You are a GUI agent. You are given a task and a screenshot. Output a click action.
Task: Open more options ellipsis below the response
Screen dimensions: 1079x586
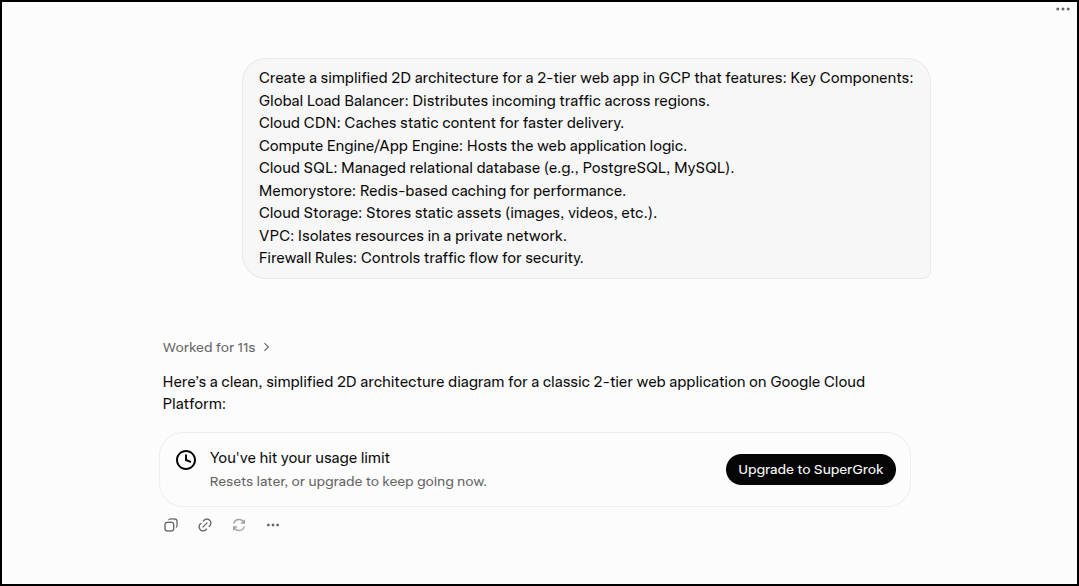point(273,525)
